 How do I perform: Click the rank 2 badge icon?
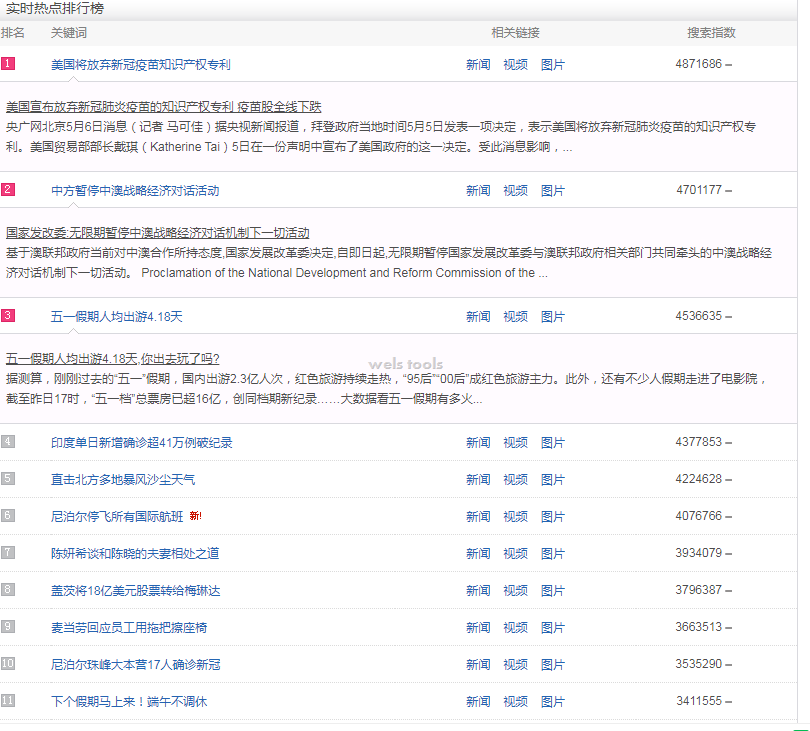coord(8,190)
